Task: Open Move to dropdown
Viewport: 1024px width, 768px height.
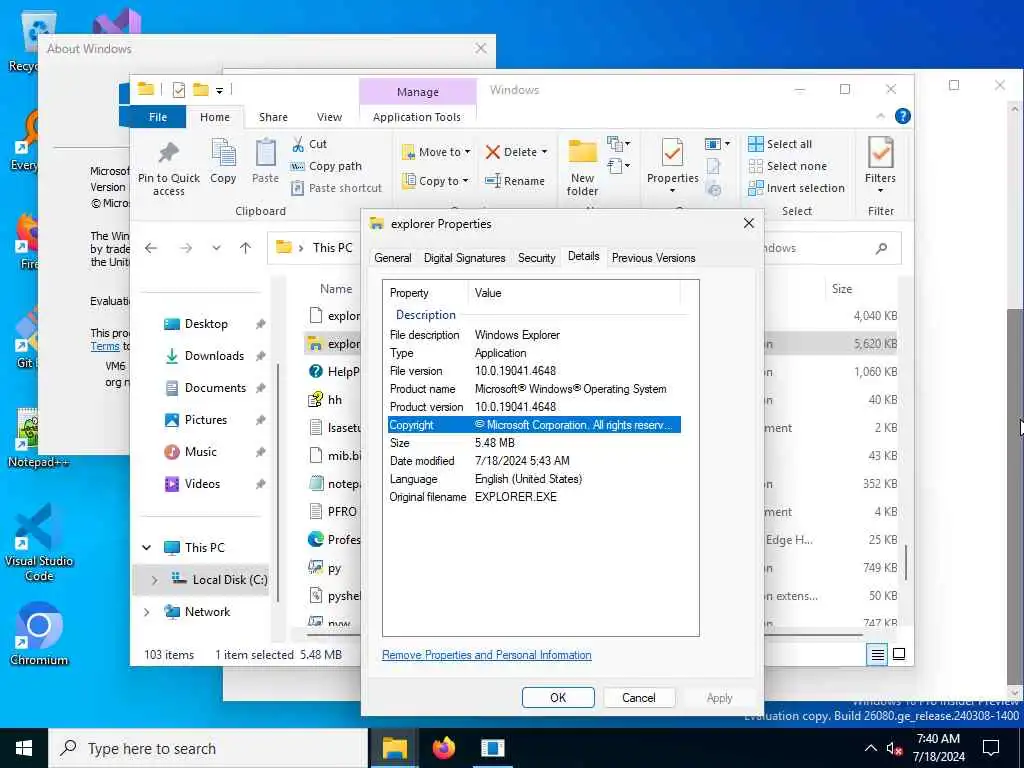Action: coord(436,152)
